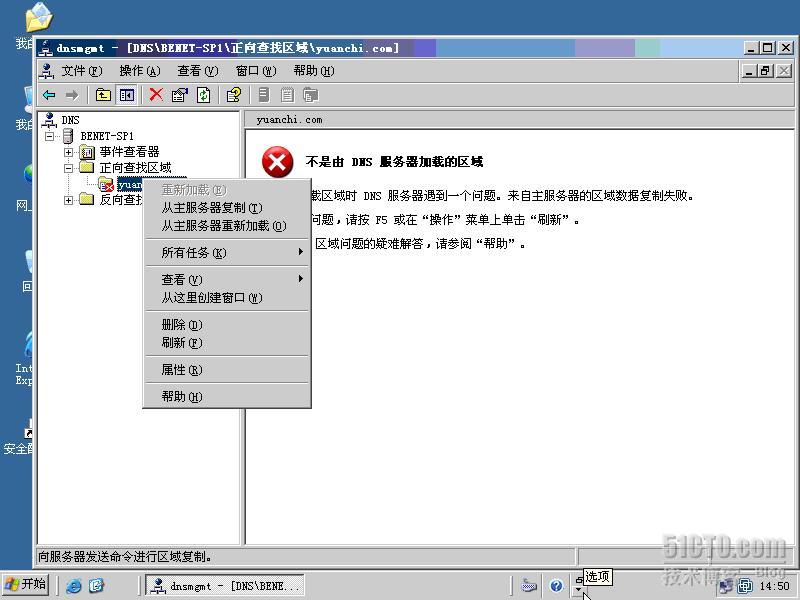Click the language bar help icon
Viewport: 800px width, 600px height.
click(x=556, y=586)
